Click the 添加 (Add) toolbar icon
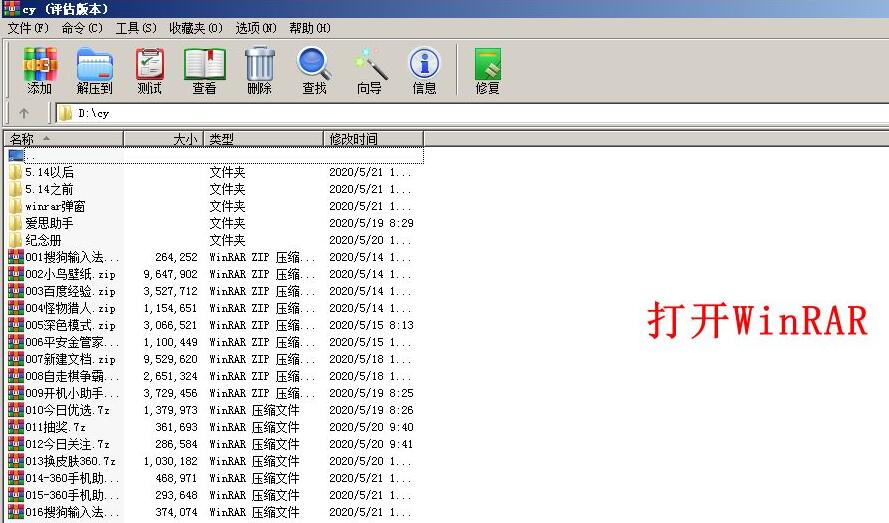The image size is (889, 523). pyautogui.click(x=40, y=70)
